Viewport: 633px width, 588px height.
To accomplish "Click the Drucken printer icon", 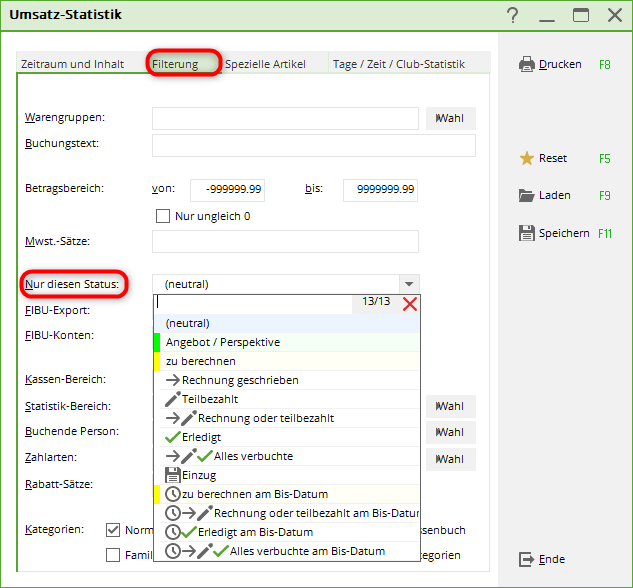I will pos(527,64).
